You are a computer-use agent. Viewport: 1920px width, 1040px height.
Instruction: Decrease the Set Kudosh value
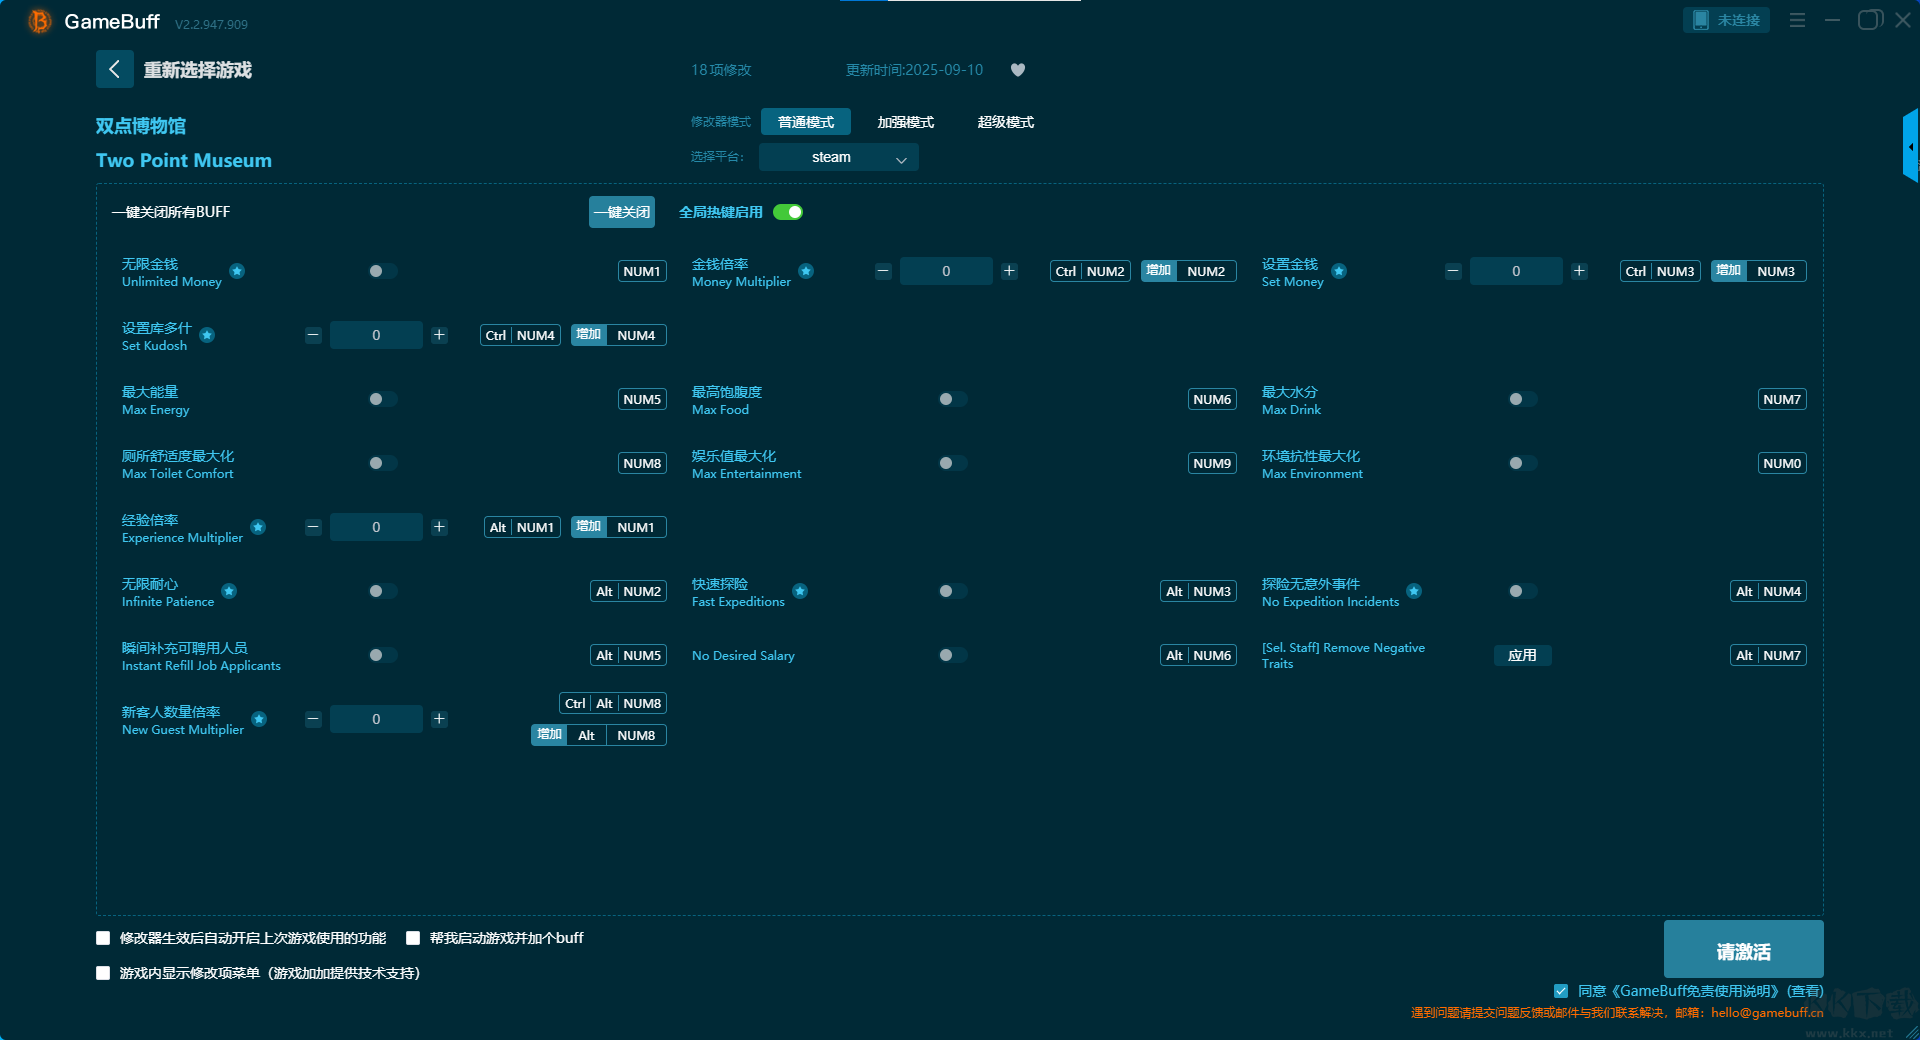[x=313, y=335]
